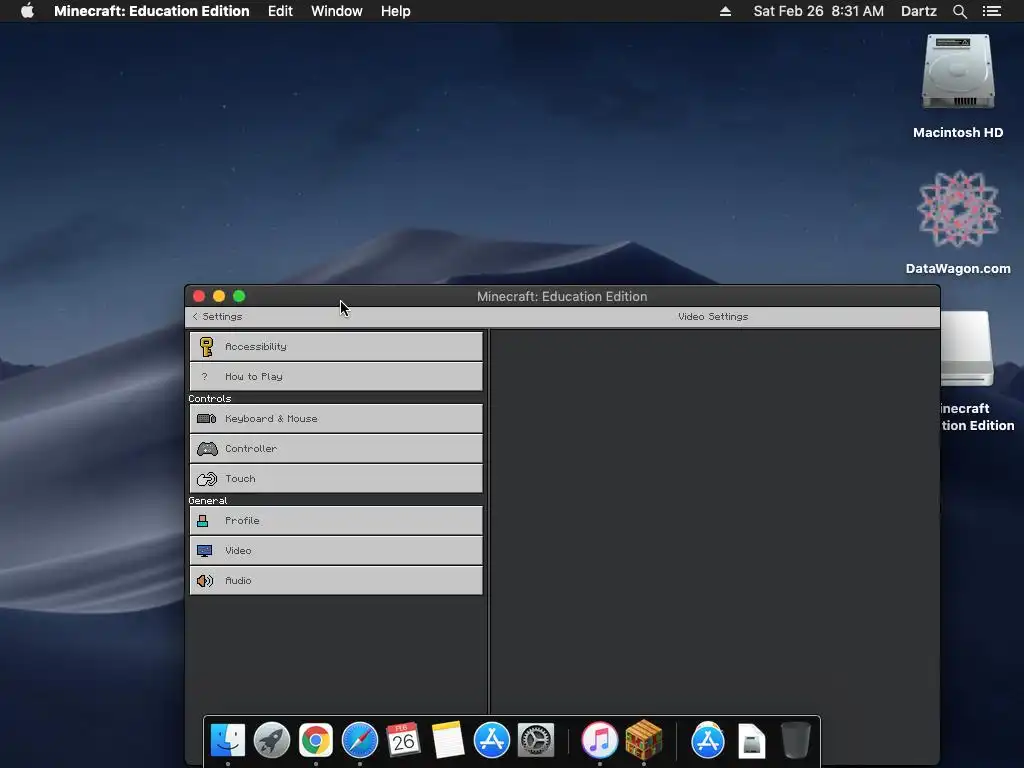
Task: Click the Controls section label
Action: (210, 398)
